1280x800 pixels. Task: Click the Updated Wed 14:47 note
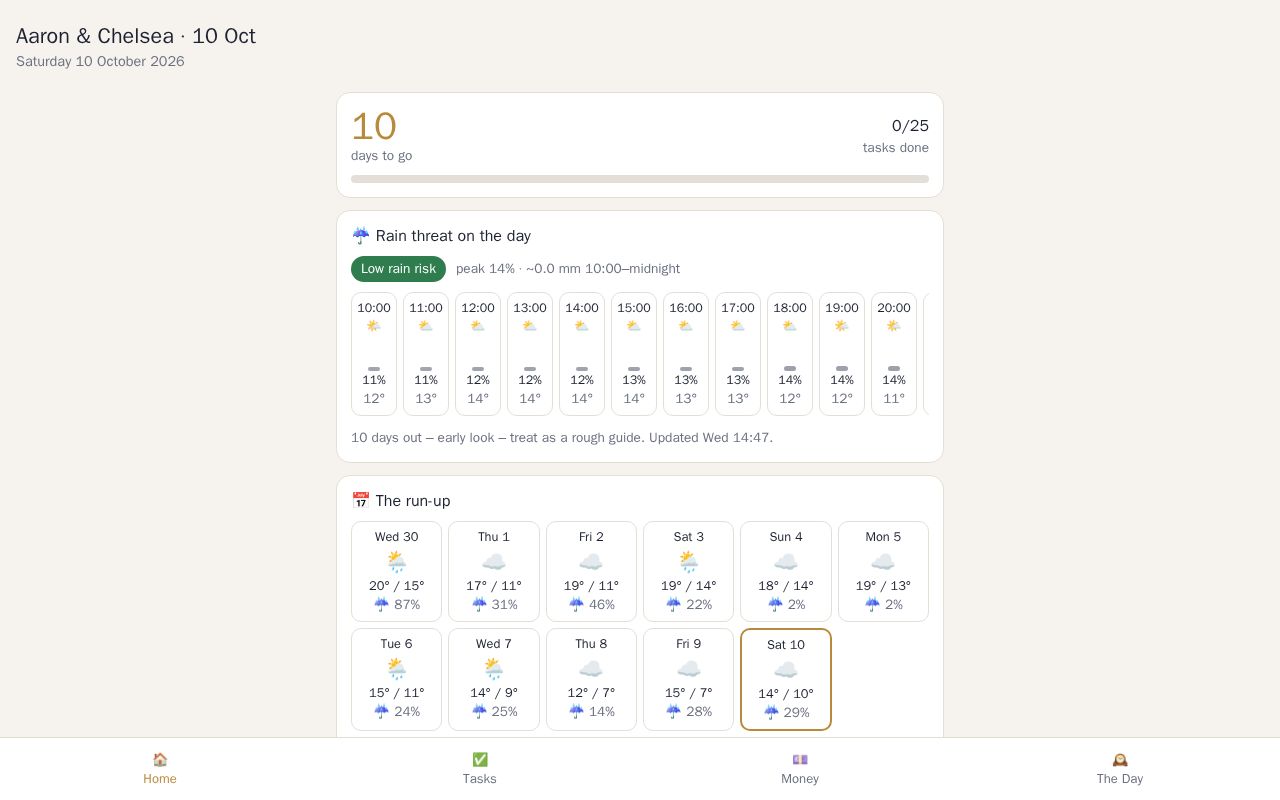pyautogui.click(x=711, y=438)
